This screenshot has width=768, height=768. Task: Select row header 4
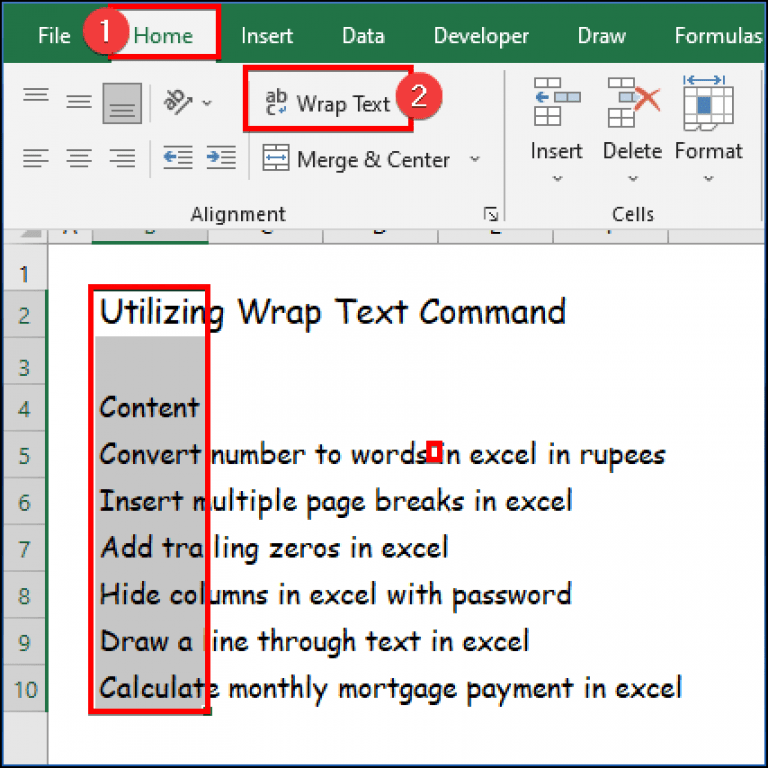point(24,408)
